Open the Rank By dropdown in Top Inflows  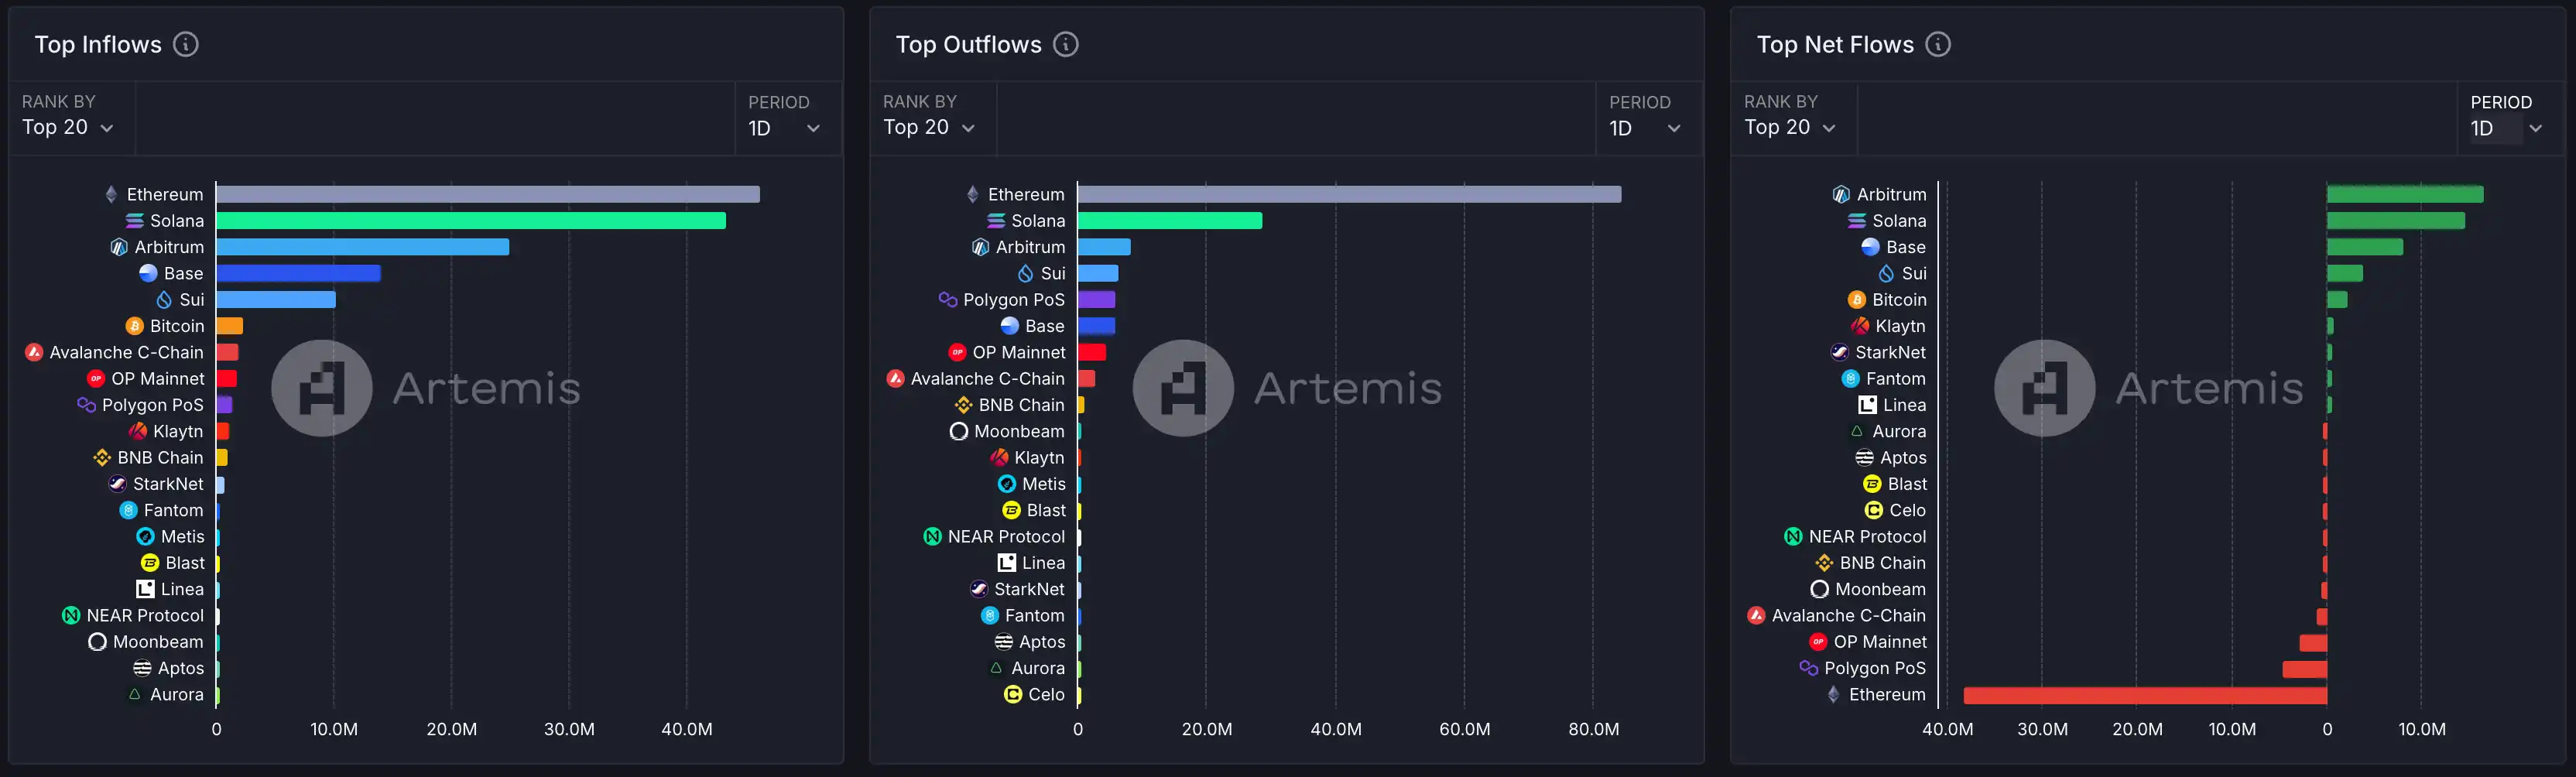68,127
